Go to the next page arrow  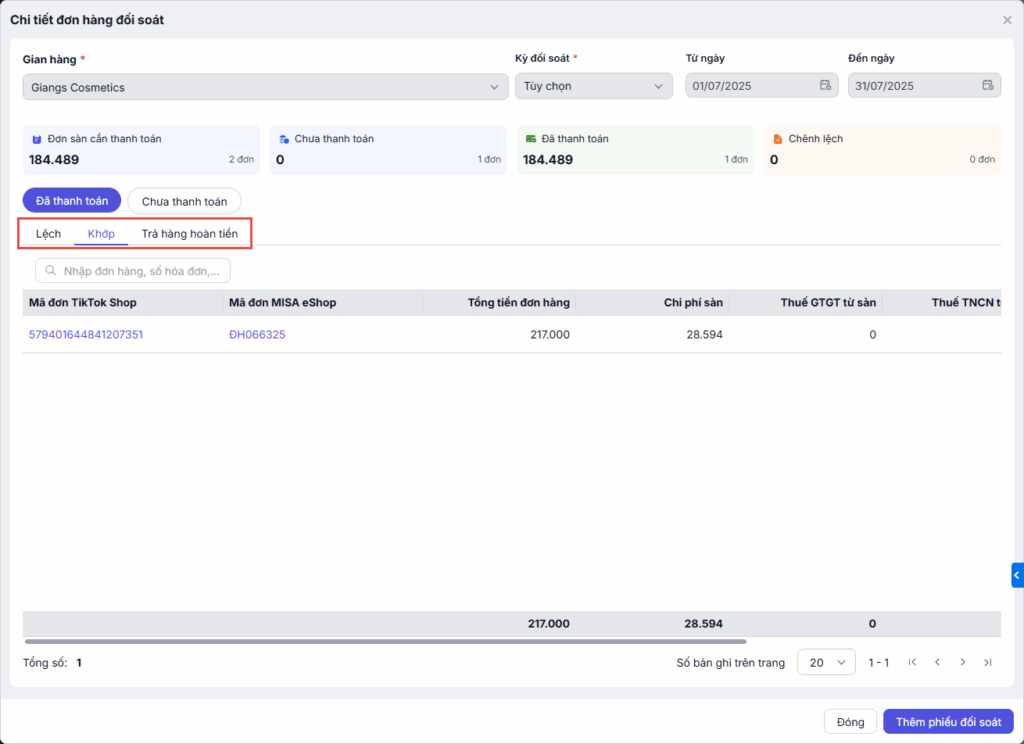[x=962, y=662]
